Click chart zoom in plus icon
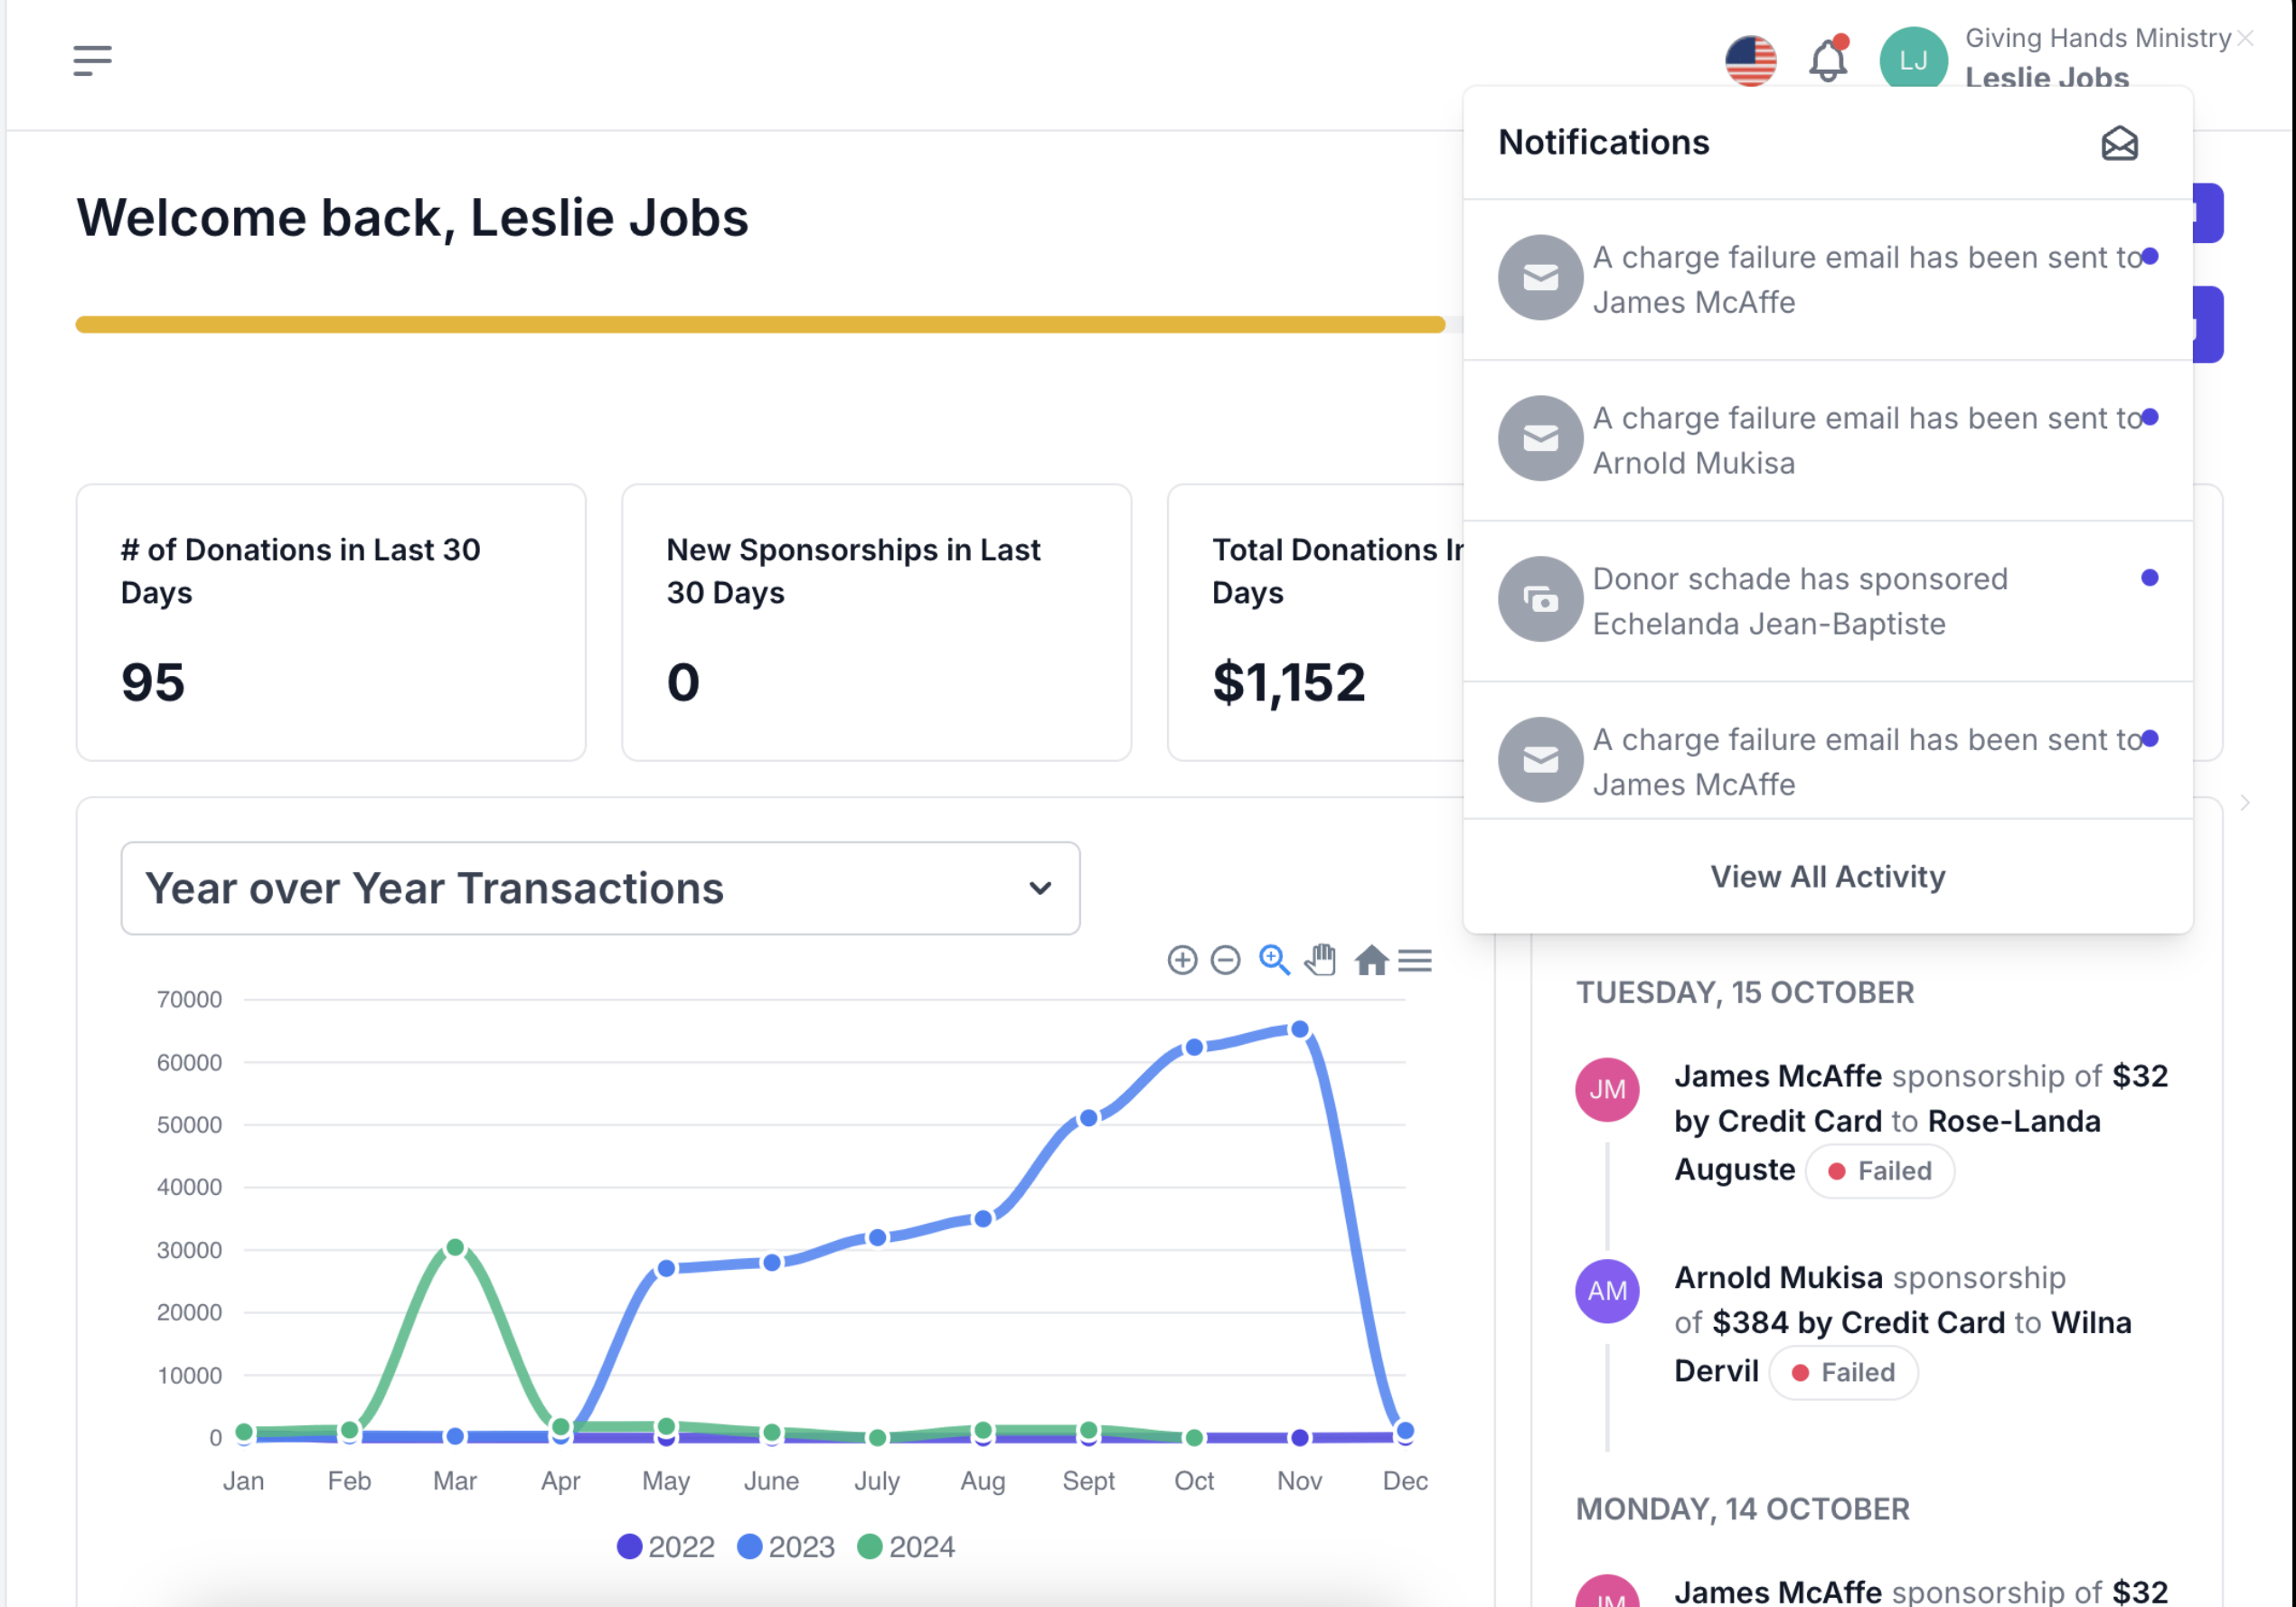This screenshot has height=1607, width=2296. 1182,960
